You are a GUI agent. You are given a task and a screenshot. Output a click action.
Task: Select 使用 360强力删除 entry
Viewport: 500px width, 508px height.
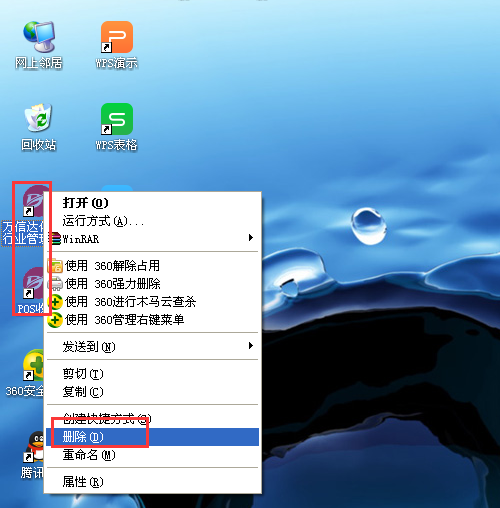tap(152, 284)
